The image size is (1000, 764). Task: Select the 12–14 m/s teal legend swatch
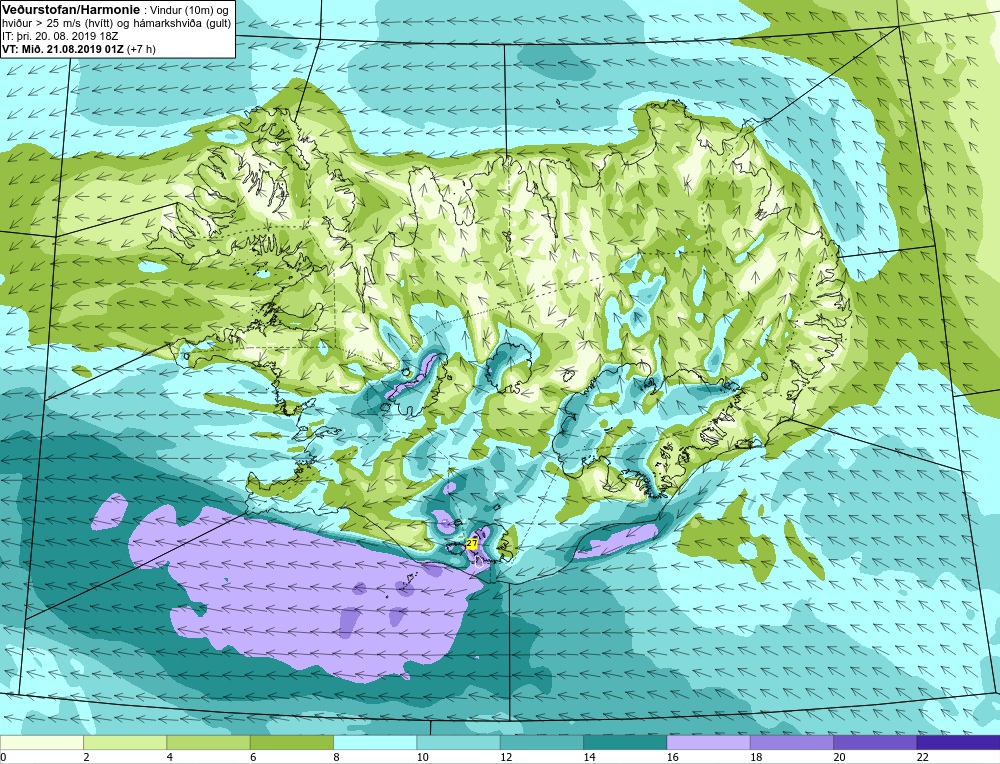[x=541, y=742]
